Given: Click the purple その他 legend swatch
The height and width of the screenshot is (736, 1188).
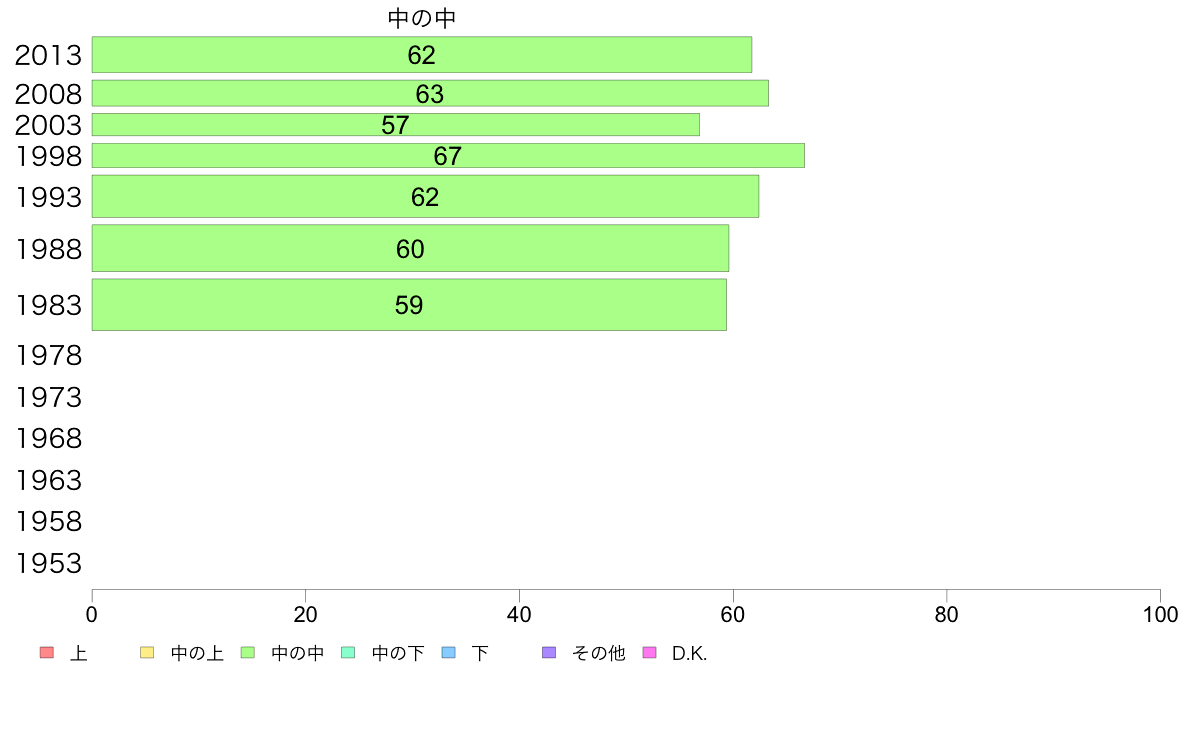Looking at the screenshot, I should point(549,653).
